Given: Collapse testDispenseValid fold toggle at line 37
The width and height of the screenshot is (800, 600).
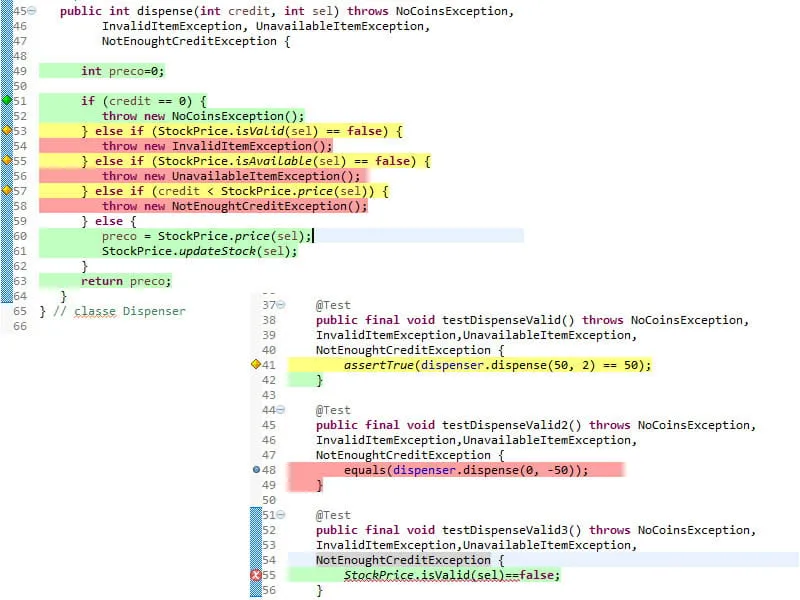Looking at the screenshot, I should click(x=281, y=305).
